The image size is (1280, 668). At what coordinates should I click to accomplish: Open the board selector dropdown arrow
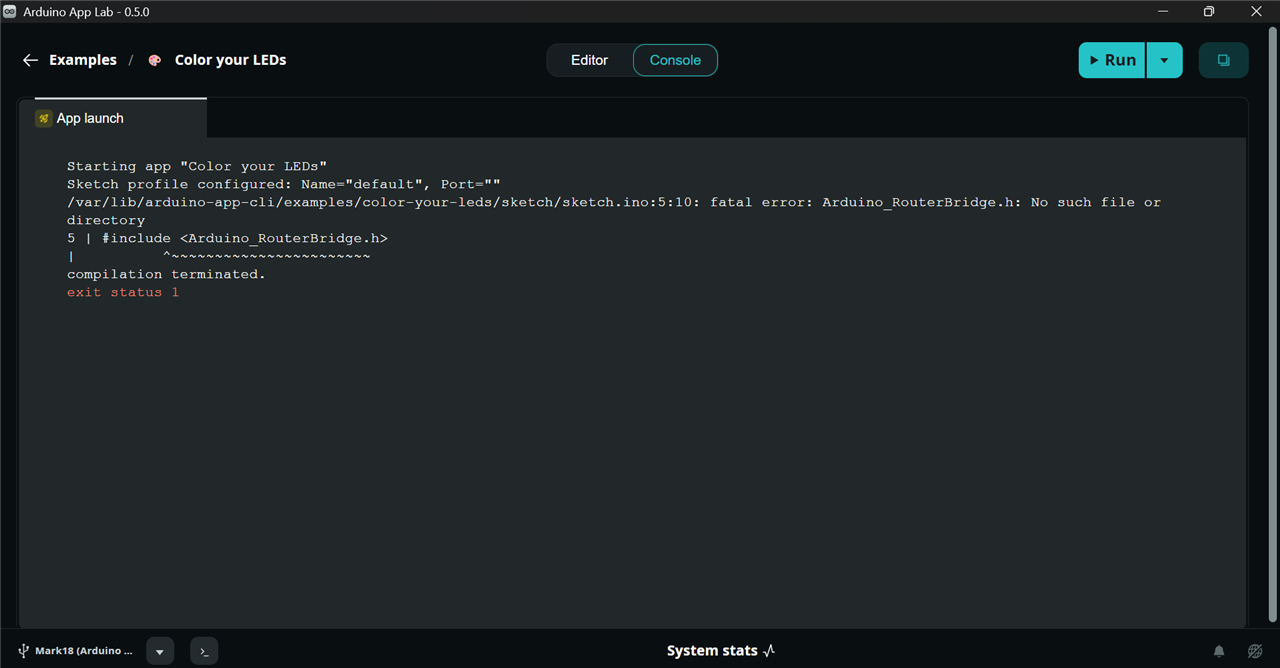pos(160,651)
